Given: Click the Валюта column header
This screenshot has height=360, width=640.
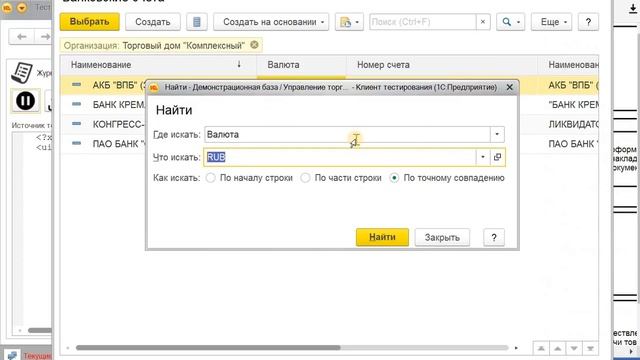Looking at the screenshot, I should pyautogui.click(x=301, y=64).
